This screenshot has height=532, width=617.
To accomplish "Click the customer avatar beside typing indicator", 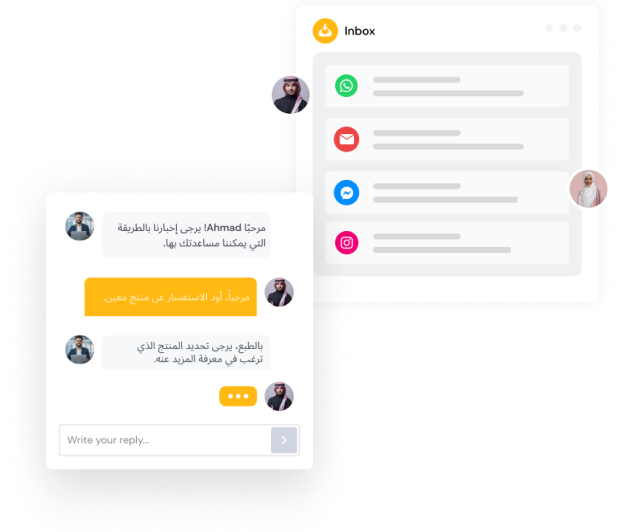I will pyautogui.click(x=279, y=396).
